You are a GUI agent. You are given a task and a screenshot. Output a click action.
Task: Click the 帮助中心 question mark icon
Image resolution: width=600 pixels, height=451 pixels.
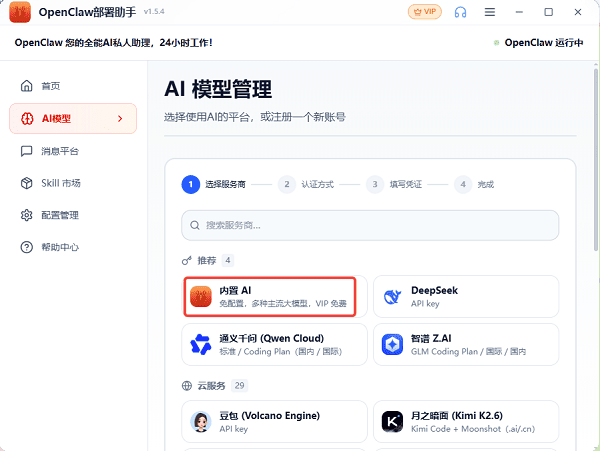[x=26, y=247]
